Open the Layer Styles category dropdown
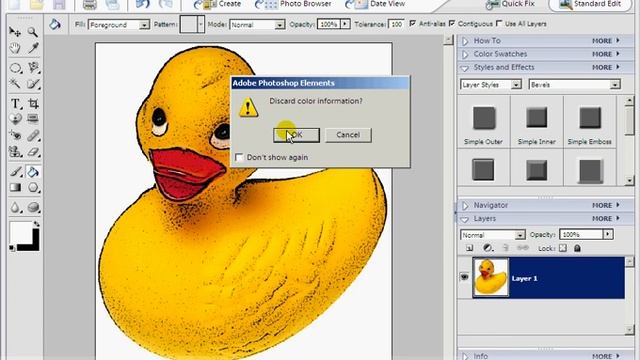 516,84
